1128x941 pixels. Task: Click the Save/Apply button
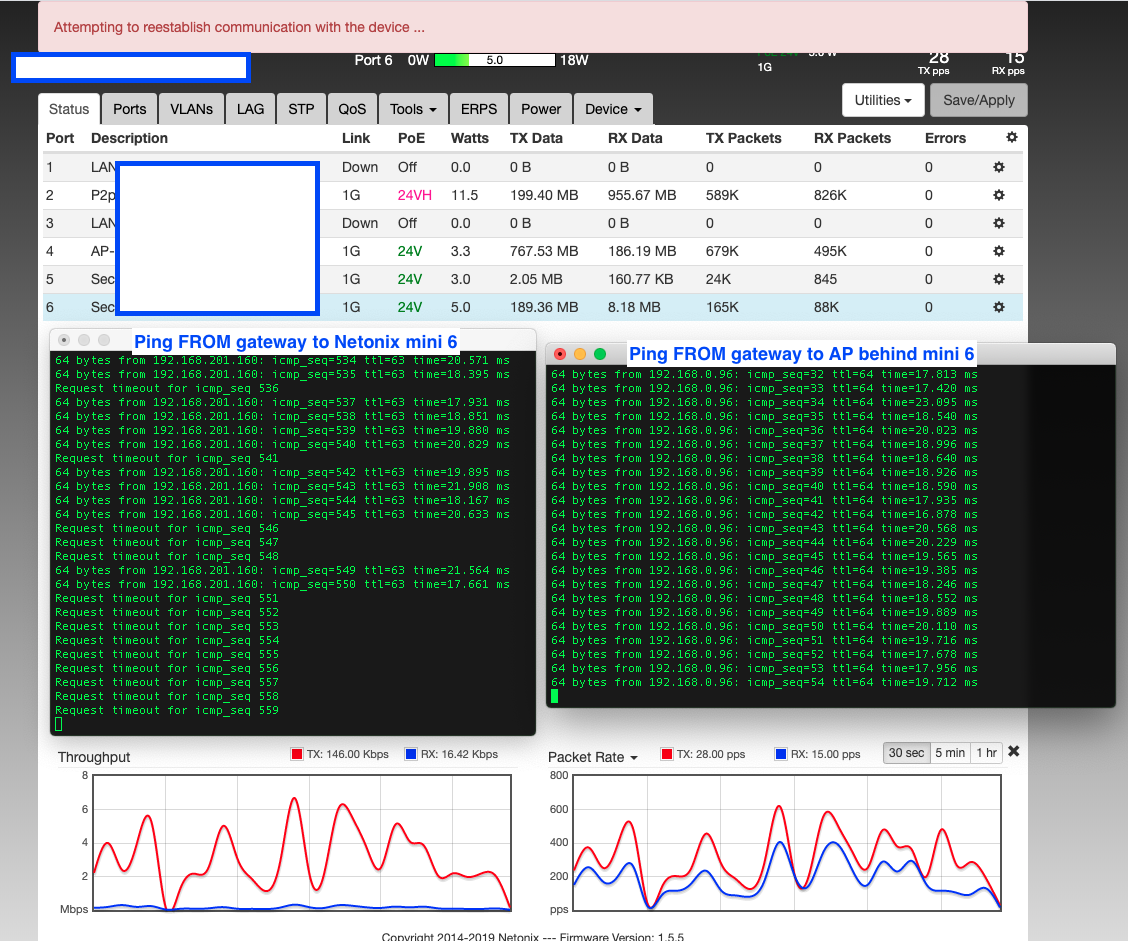click(x=978, y=100)
